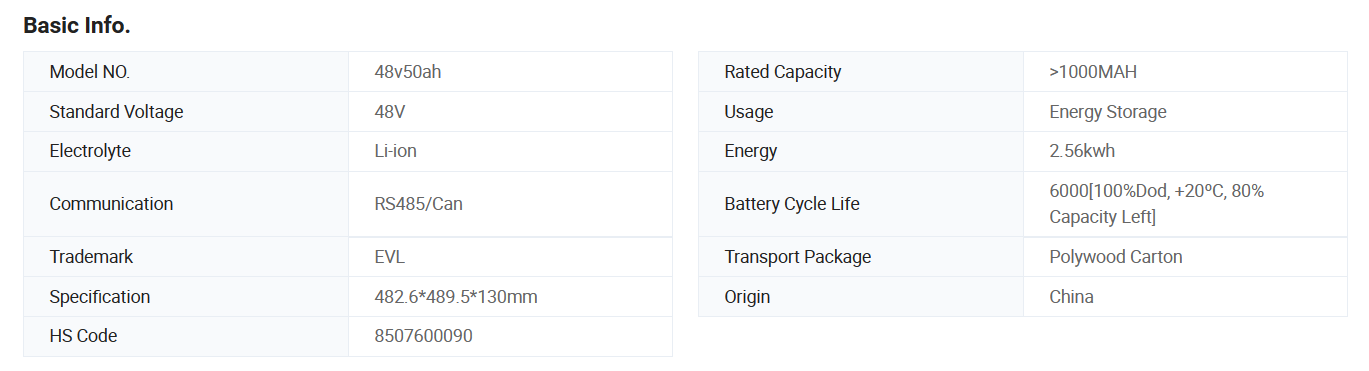The width and height of the screenshot is (1369, 371).
Task: Click the Electrolyte Li-ion value
Action: 395,152
